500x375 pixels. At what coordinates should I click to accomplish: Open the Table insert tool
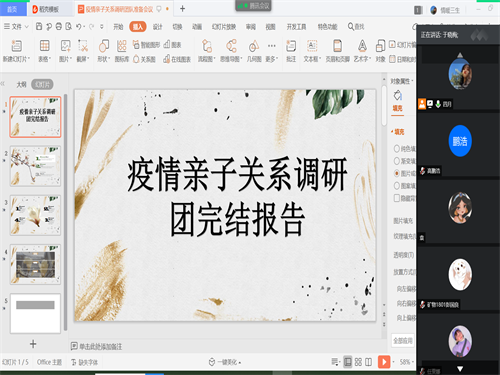[44, 45]
